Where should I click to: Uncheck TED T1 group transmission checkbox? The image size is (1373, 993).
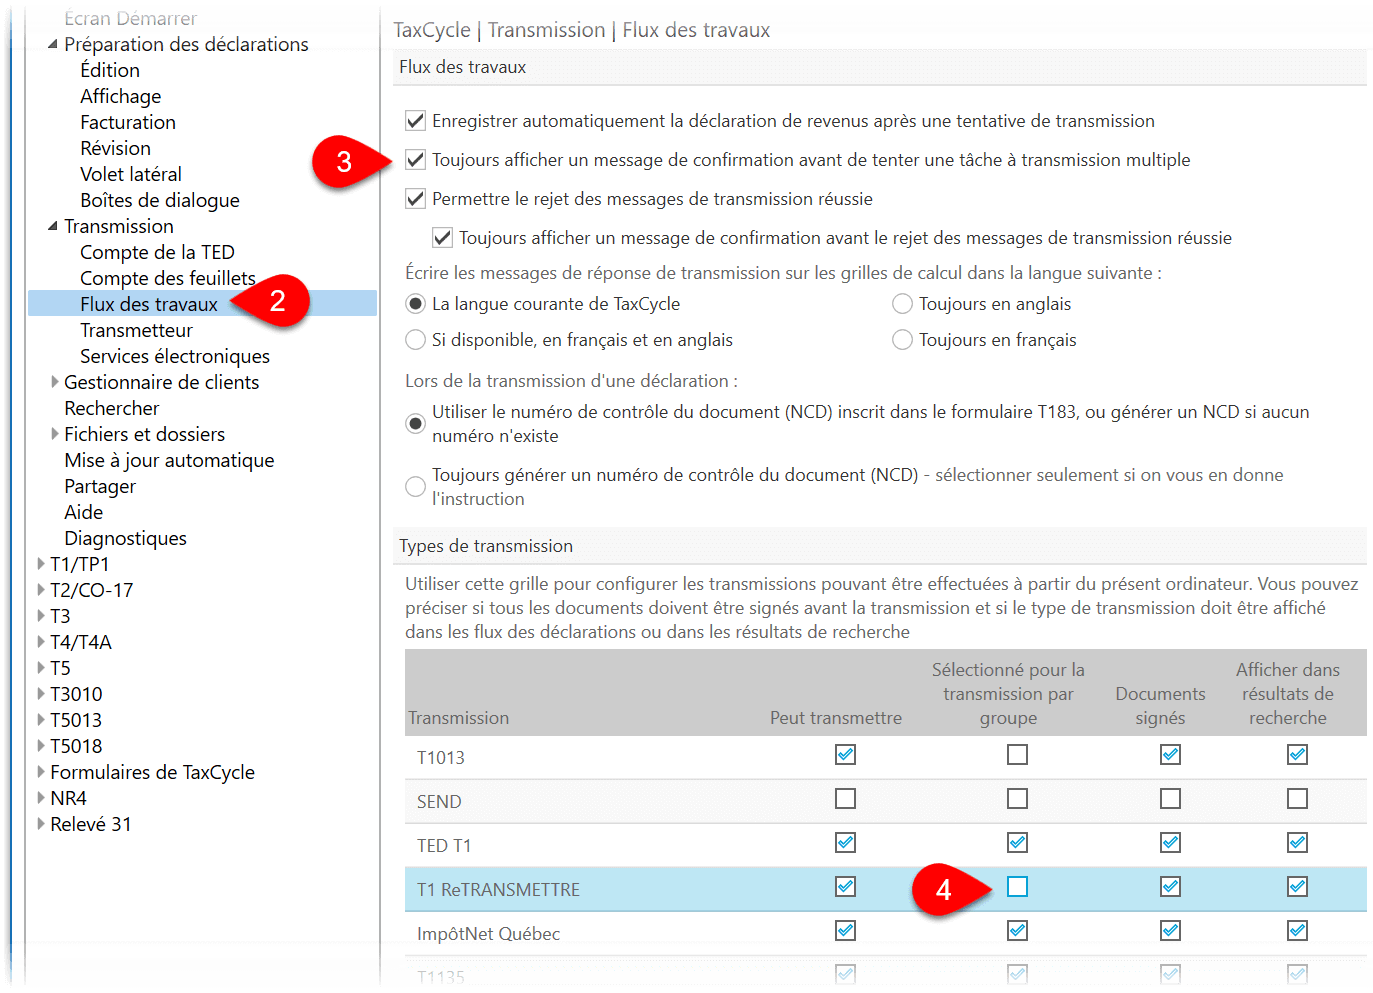coord(1017,843)
